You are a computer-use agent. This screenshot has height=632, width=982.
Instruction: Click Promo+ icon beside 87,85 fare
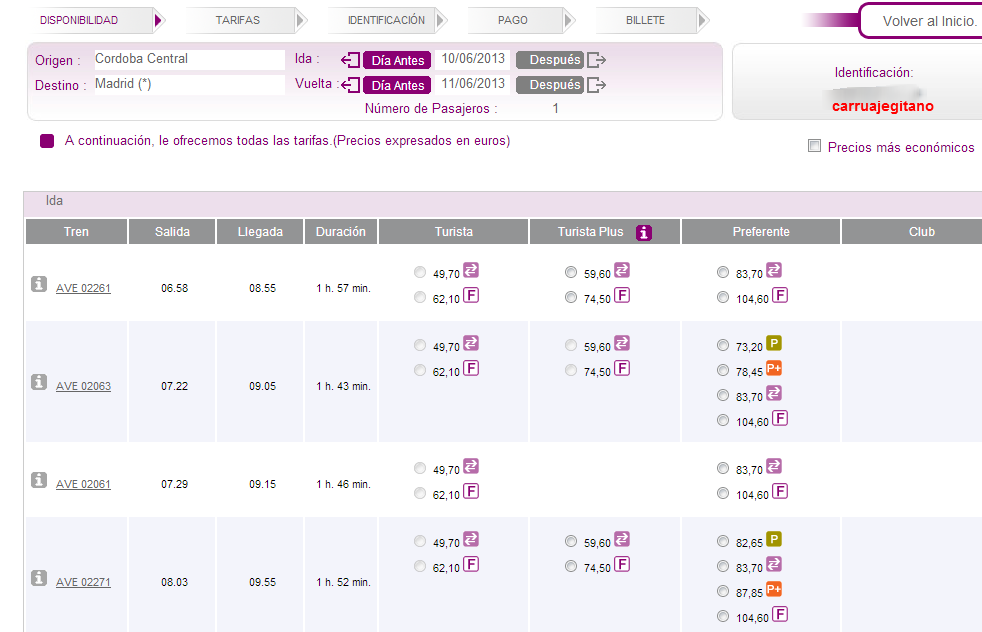pyautogui.click(x=774, y=589)
